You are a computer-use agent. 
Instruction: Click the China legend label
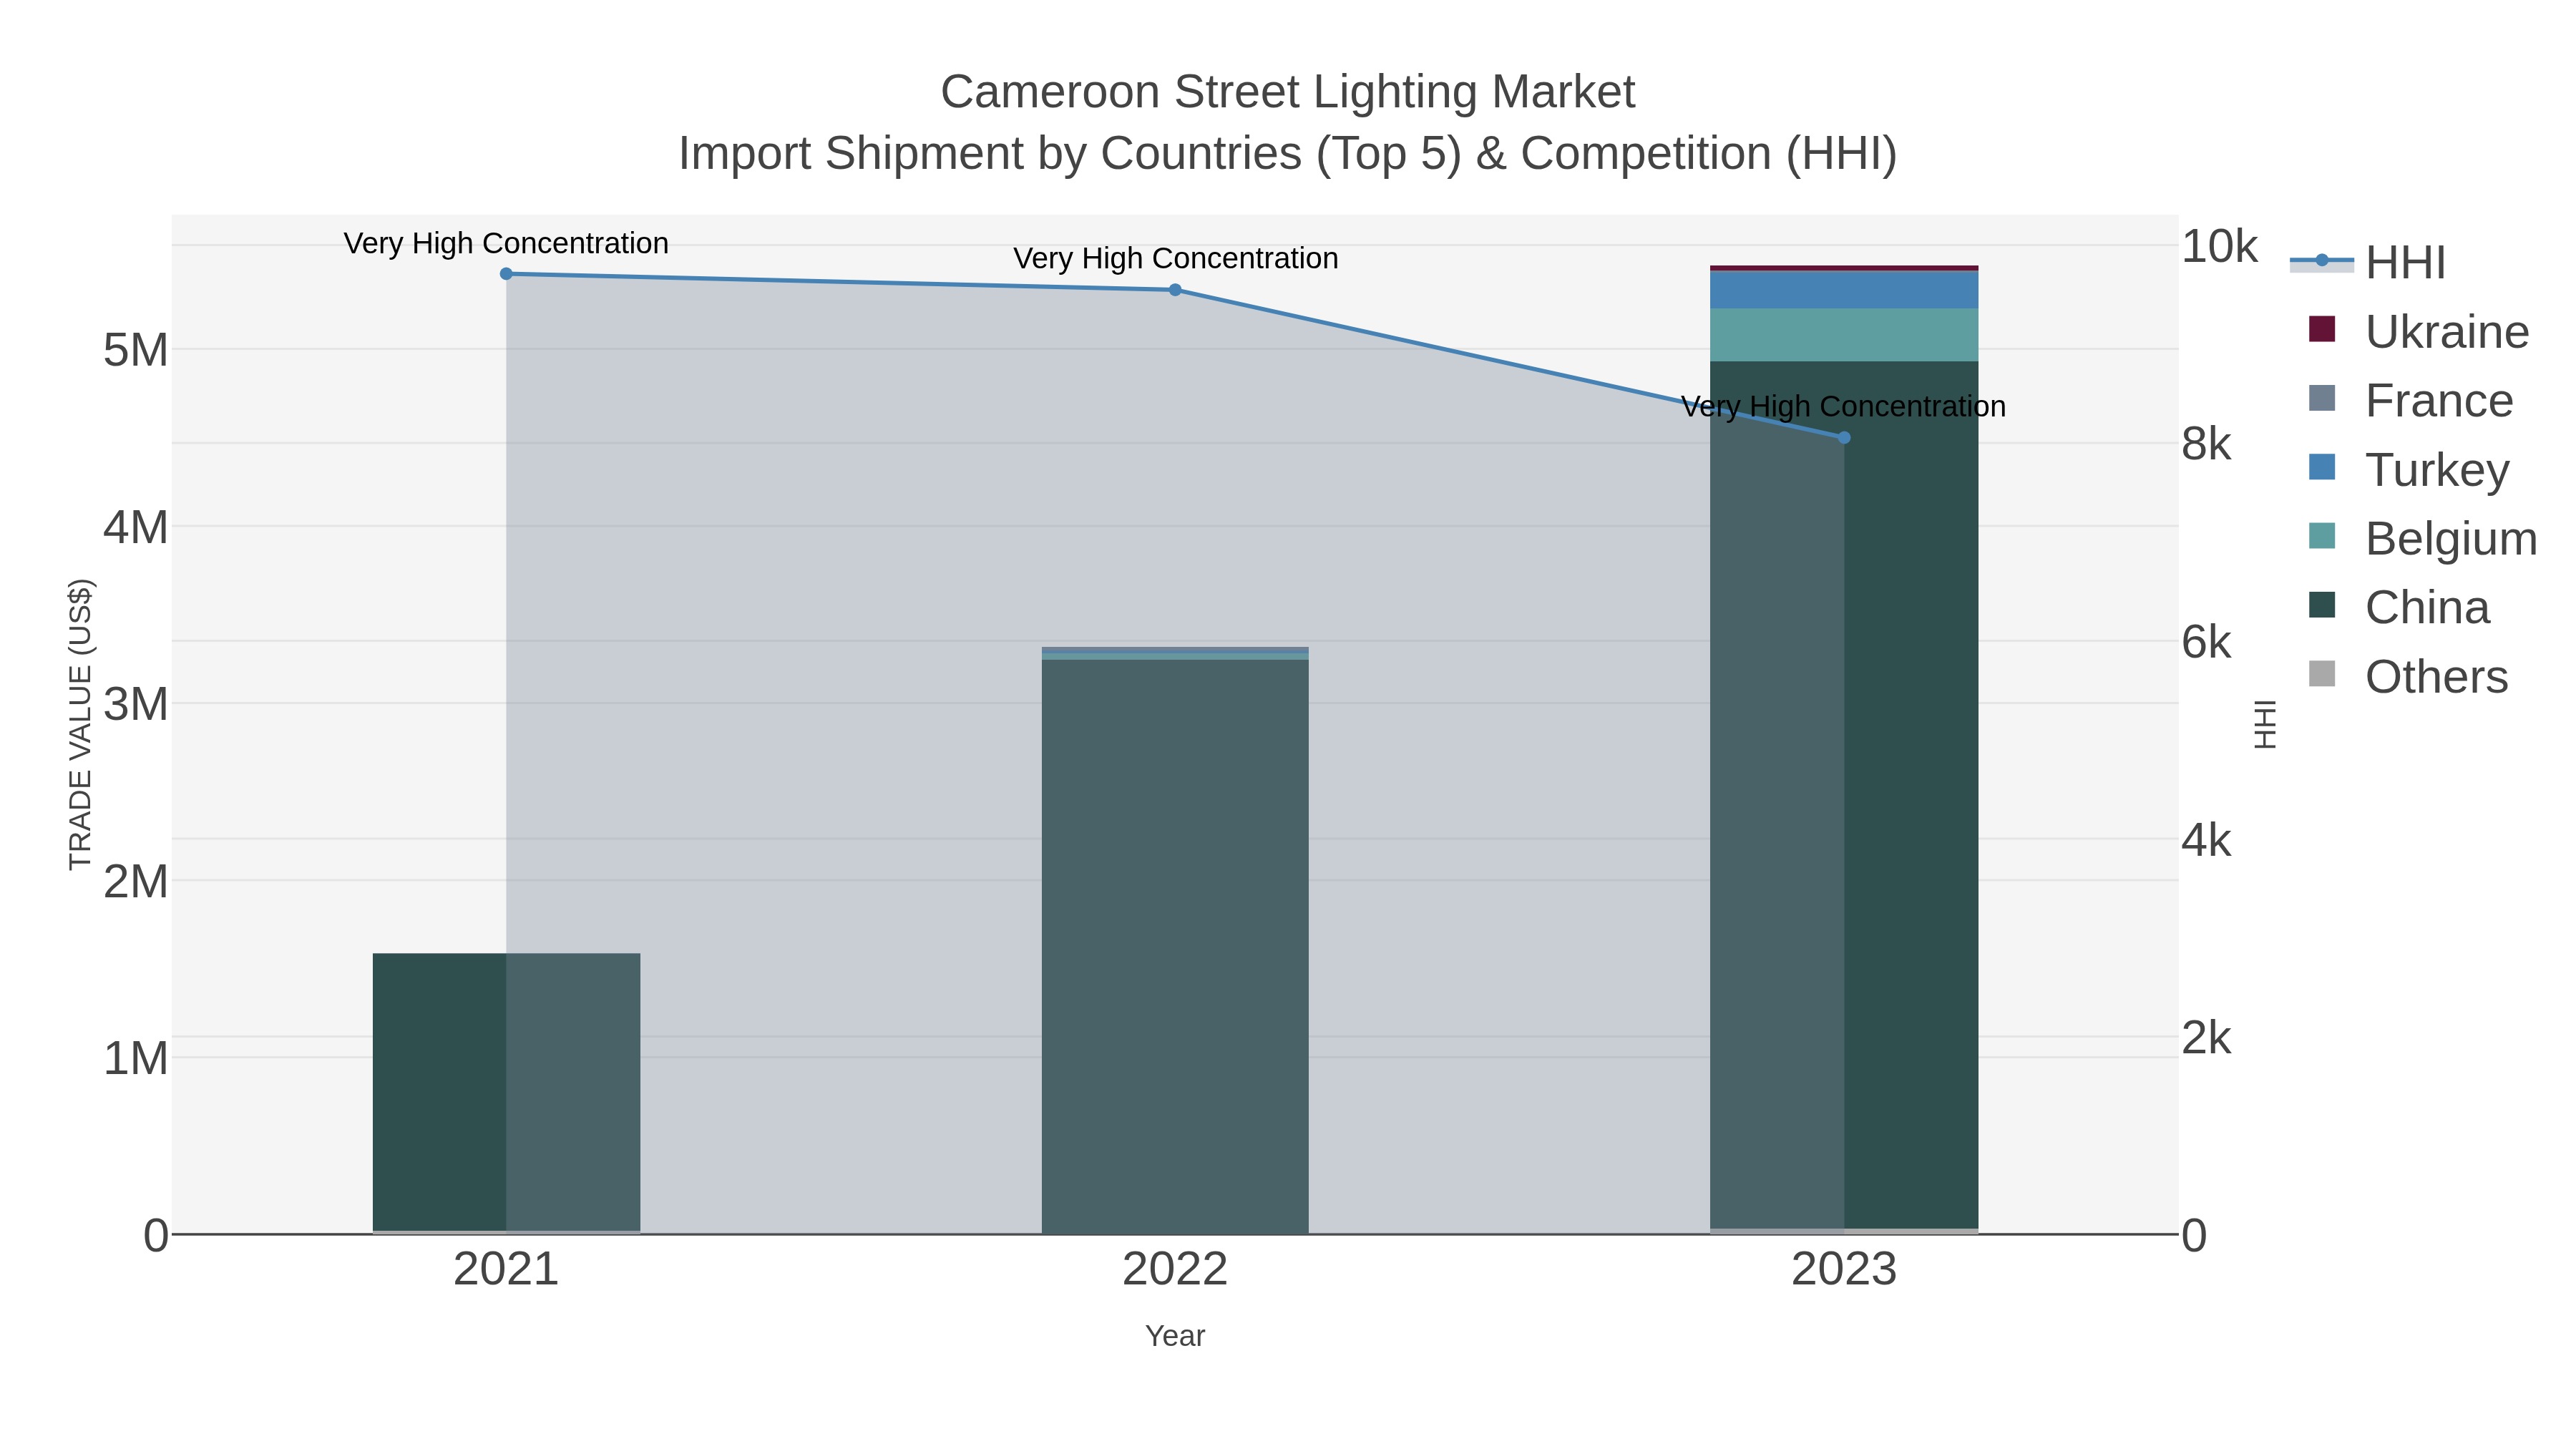coord(2427,607)
